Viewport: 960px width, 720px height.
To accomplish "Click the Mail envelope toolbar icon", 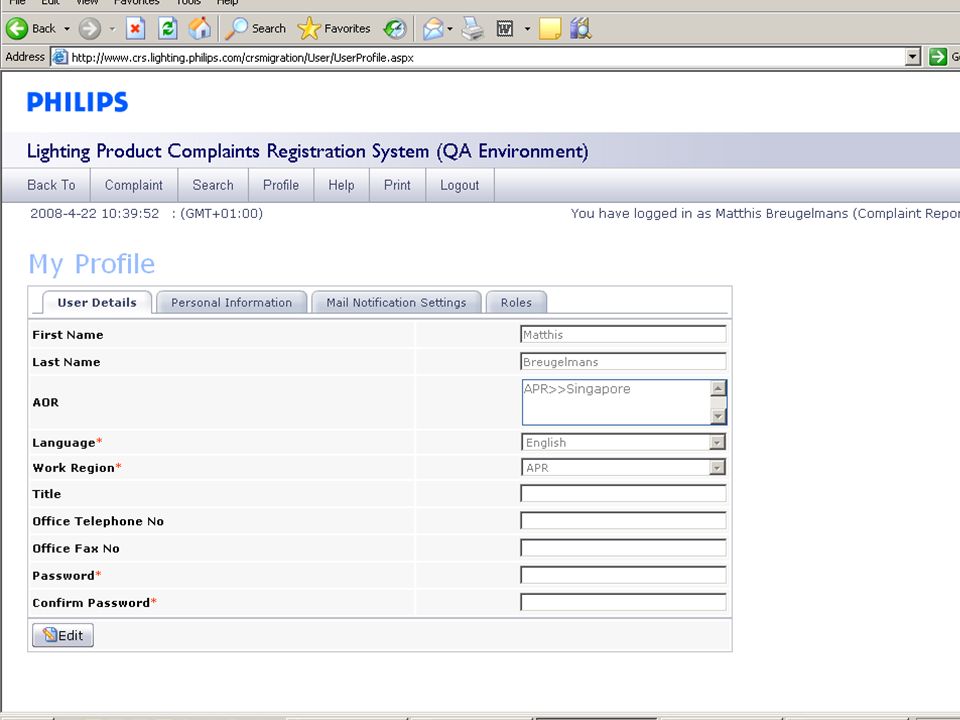I will [x=433, y=28].
